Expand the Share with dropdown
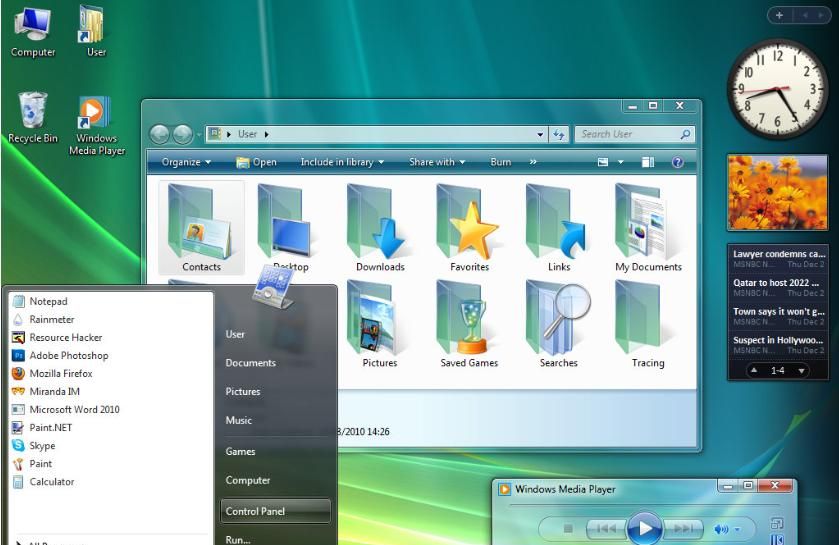This screenshot has height=545, width=839. 437,162
